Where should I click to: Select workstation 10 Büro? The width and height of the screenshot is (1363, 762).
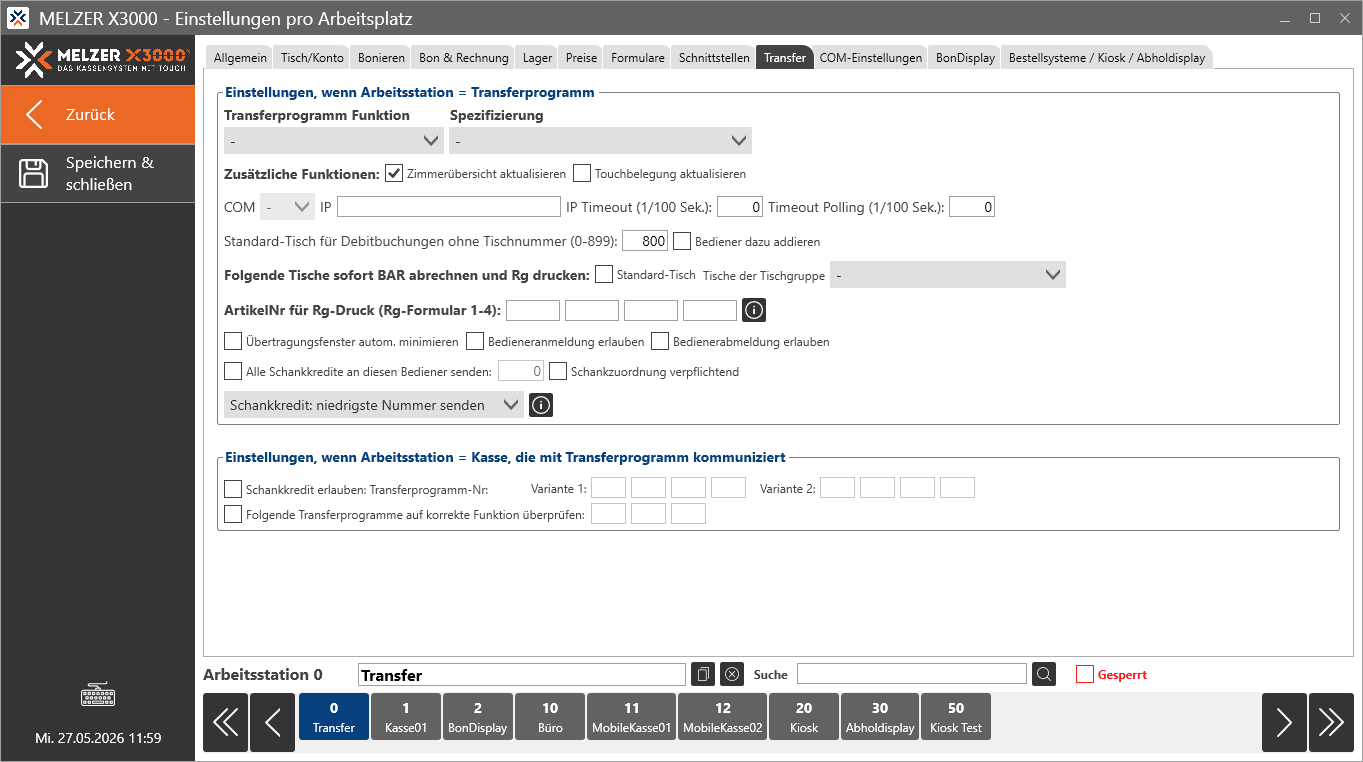550,717
